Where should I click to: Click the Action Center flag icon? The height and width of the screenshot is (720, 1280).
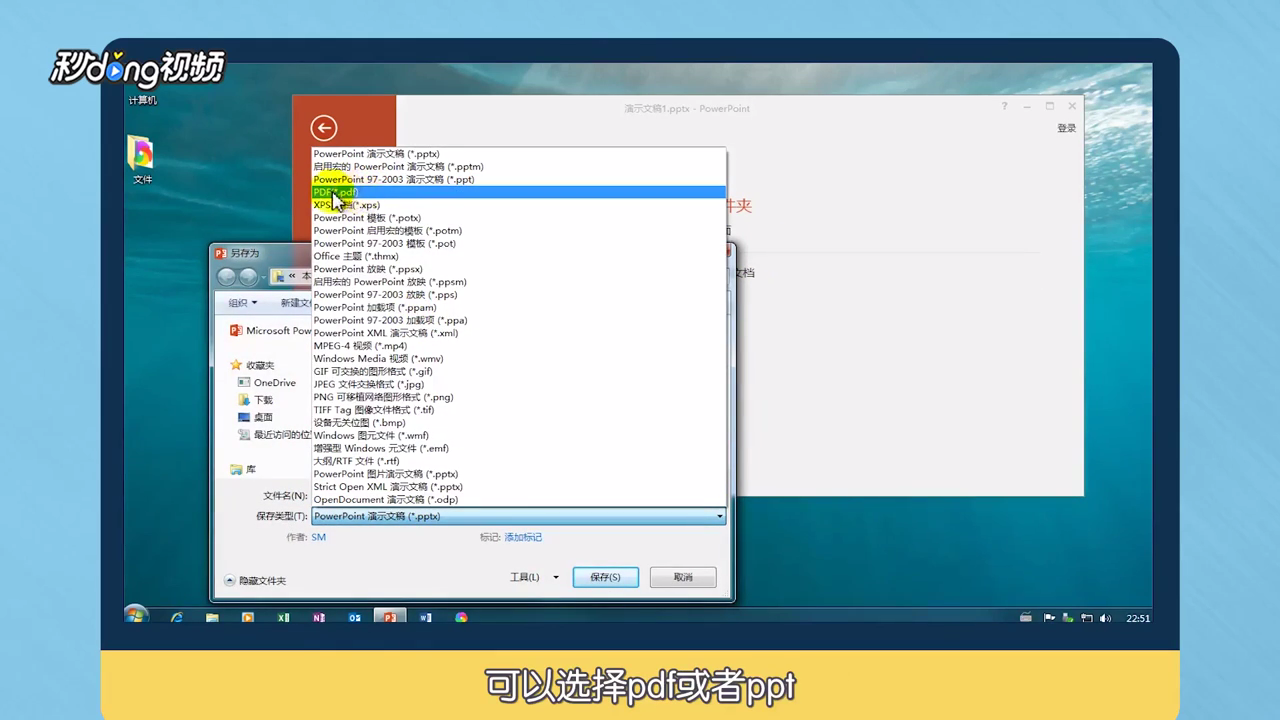click(1051, 618)
